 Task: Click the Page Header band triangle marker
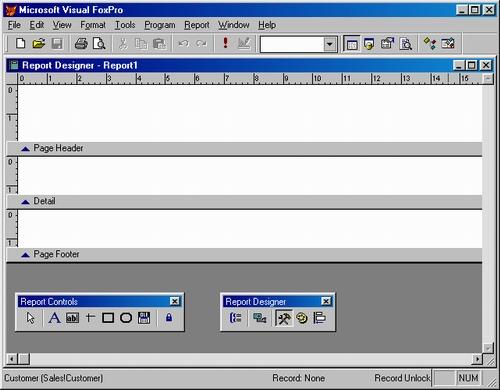coord(25,149)
